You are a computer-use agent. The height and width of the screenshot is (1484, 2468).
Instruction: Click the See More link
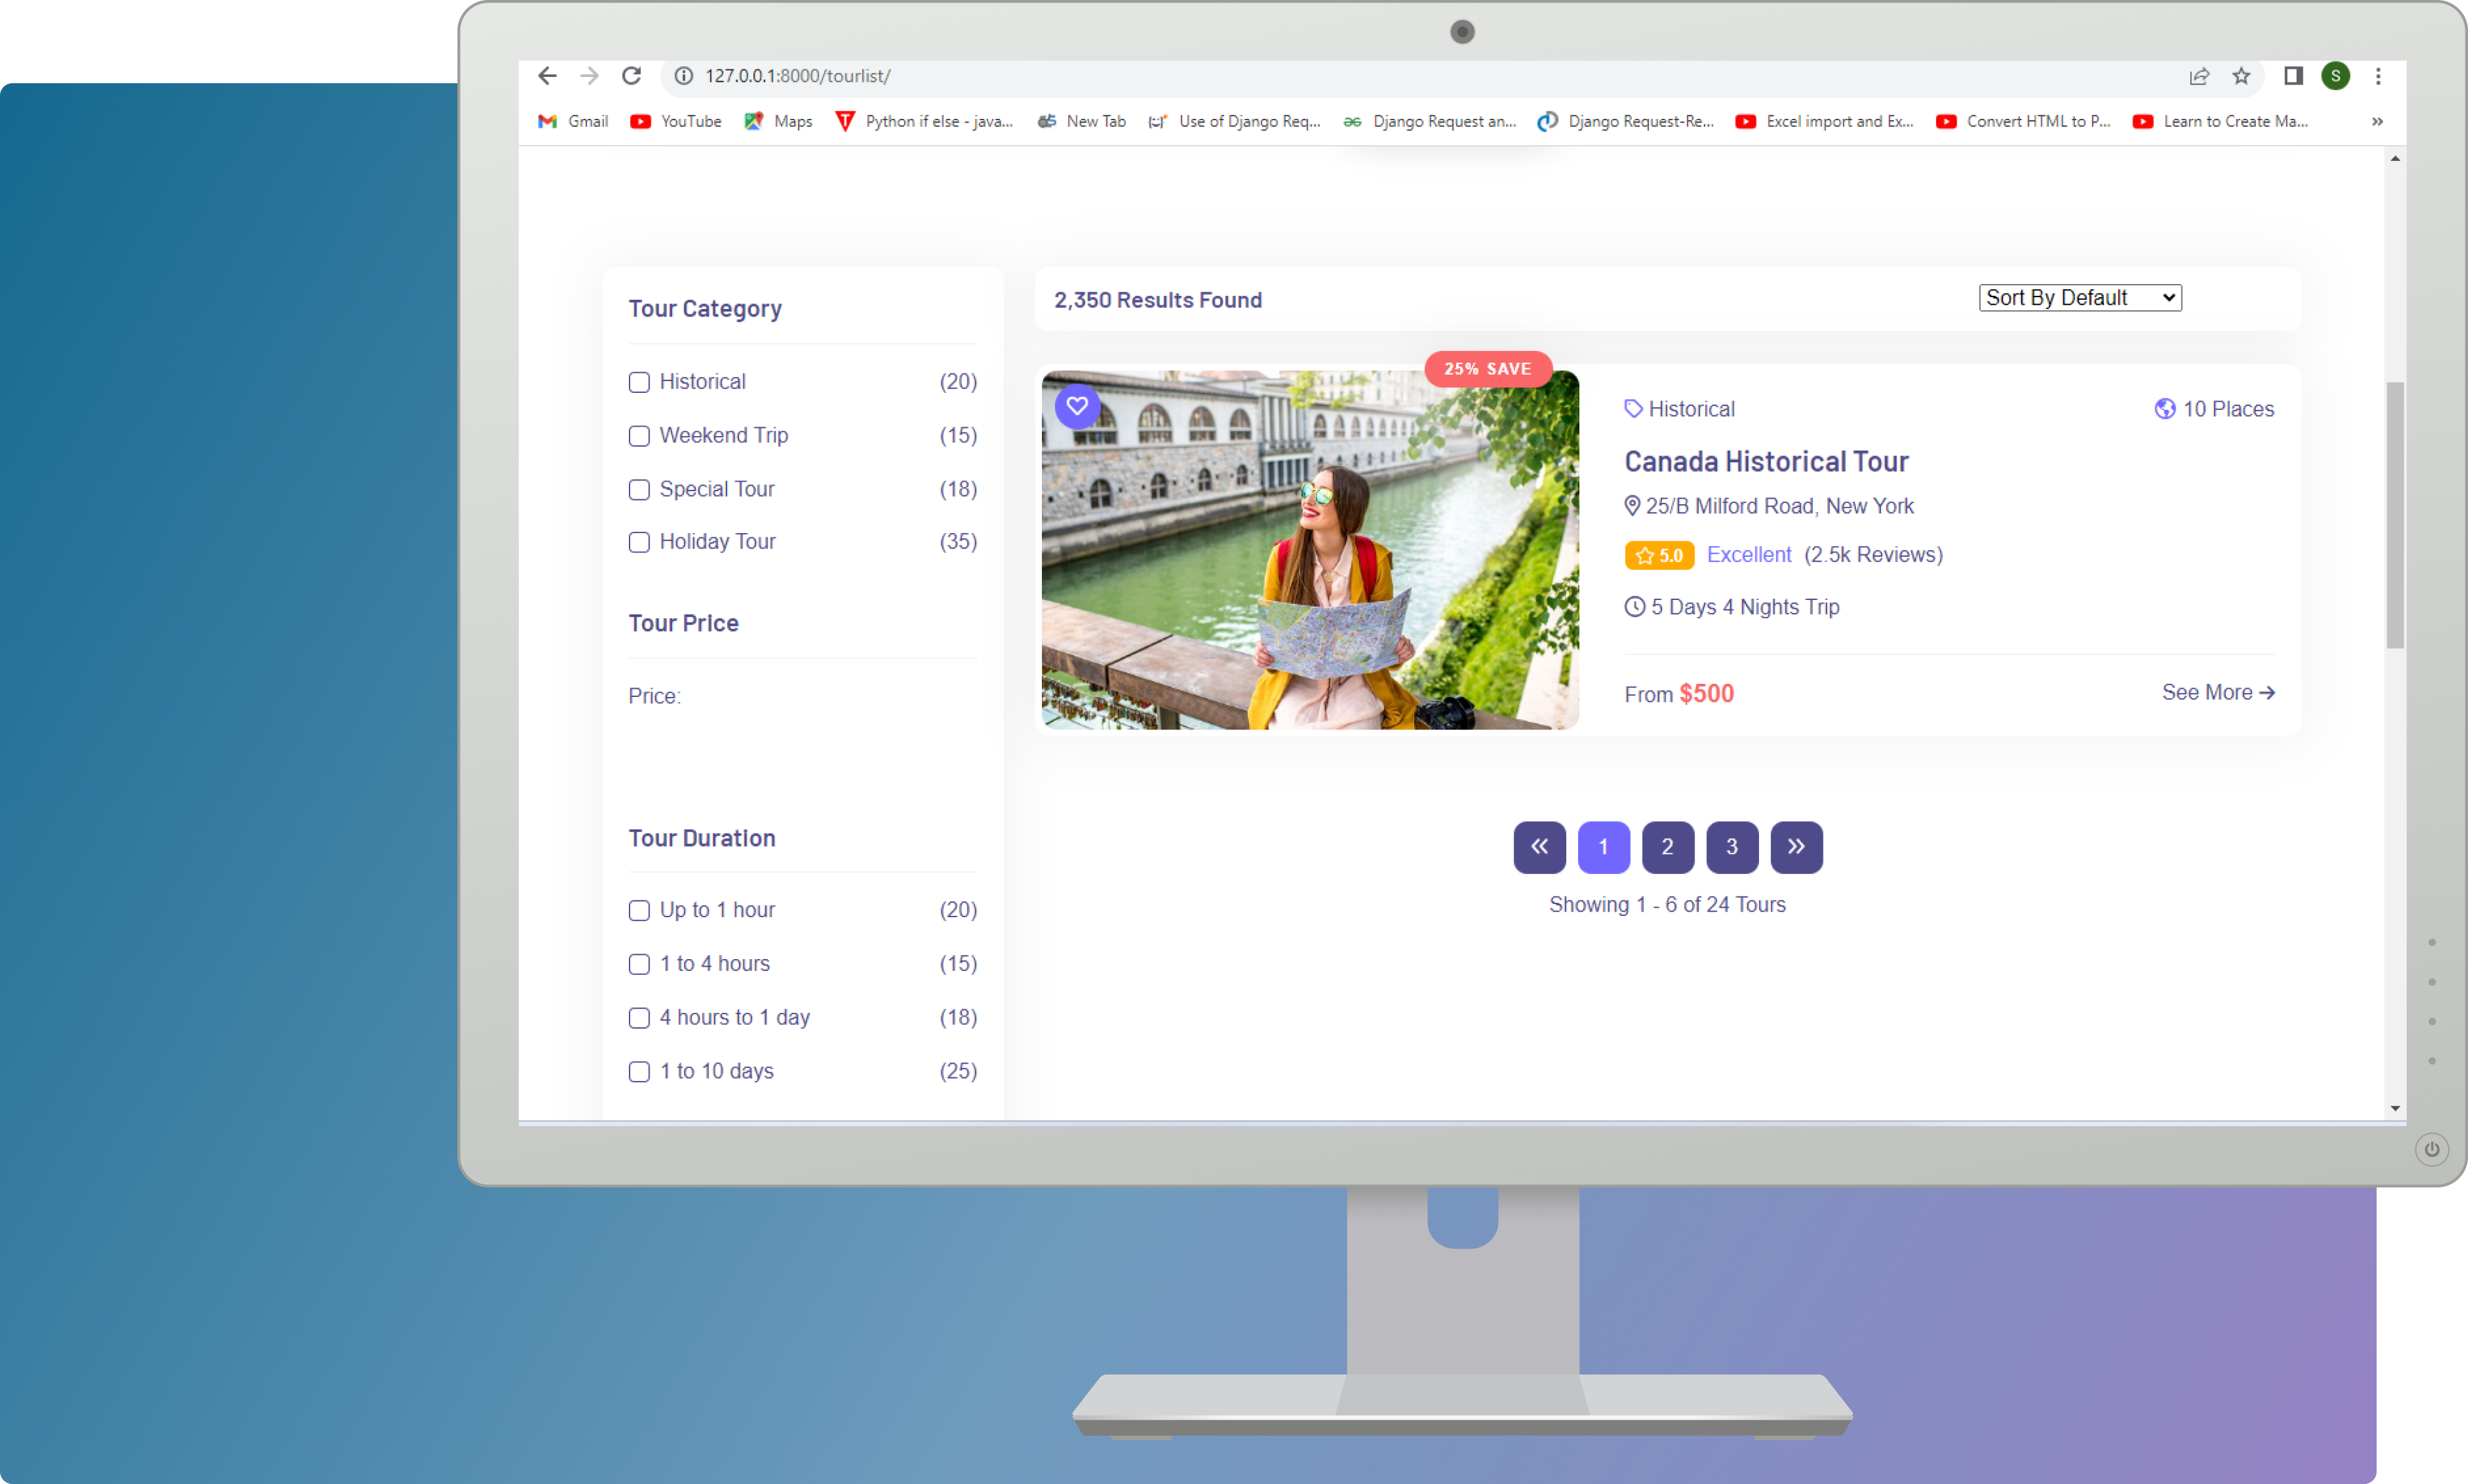pyautogui.click(x=2218, y=692)
